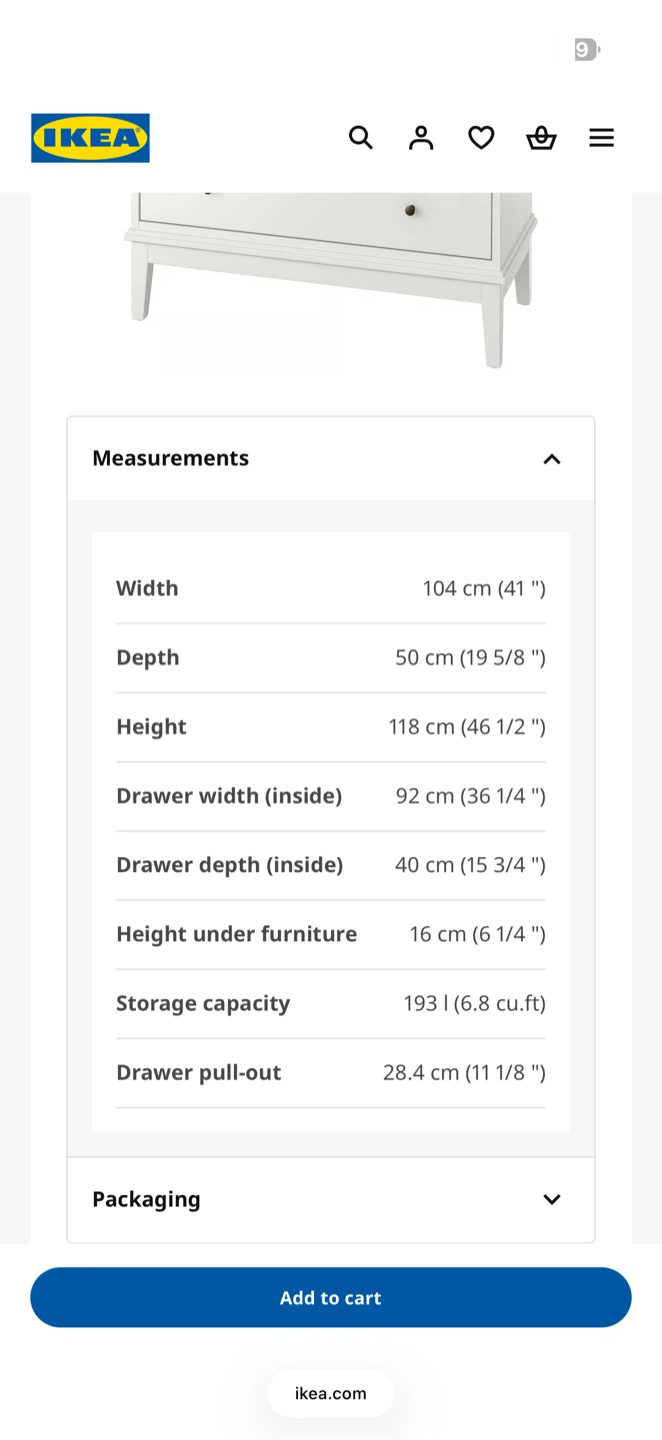Screen dimensions: 662x1440
Task: Expand the Packaging chevron
Action: pos(552,1199)
